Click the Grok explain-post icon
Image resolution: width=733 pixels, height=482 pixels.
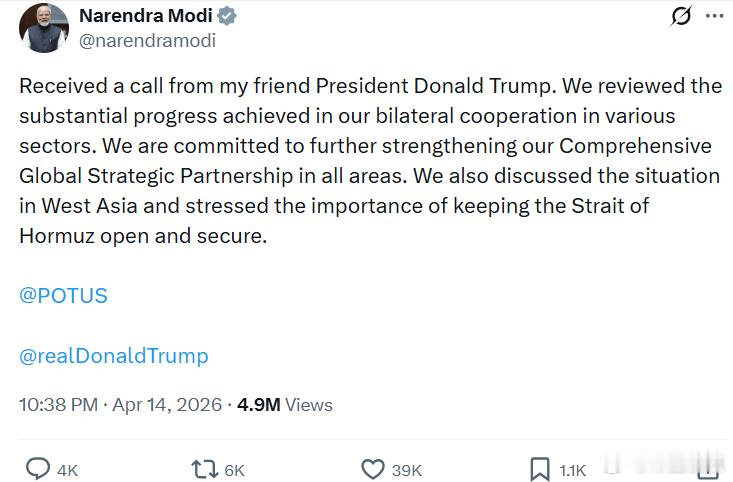681,17
